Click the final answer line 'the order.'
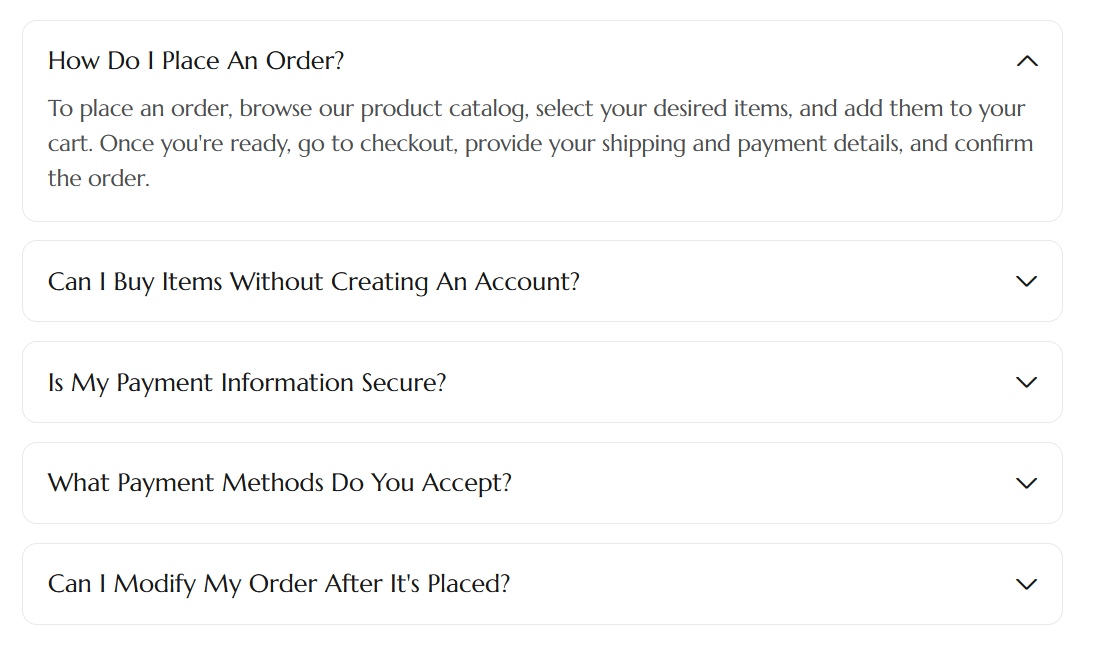The image size is (1093, 653). point(98,180)
